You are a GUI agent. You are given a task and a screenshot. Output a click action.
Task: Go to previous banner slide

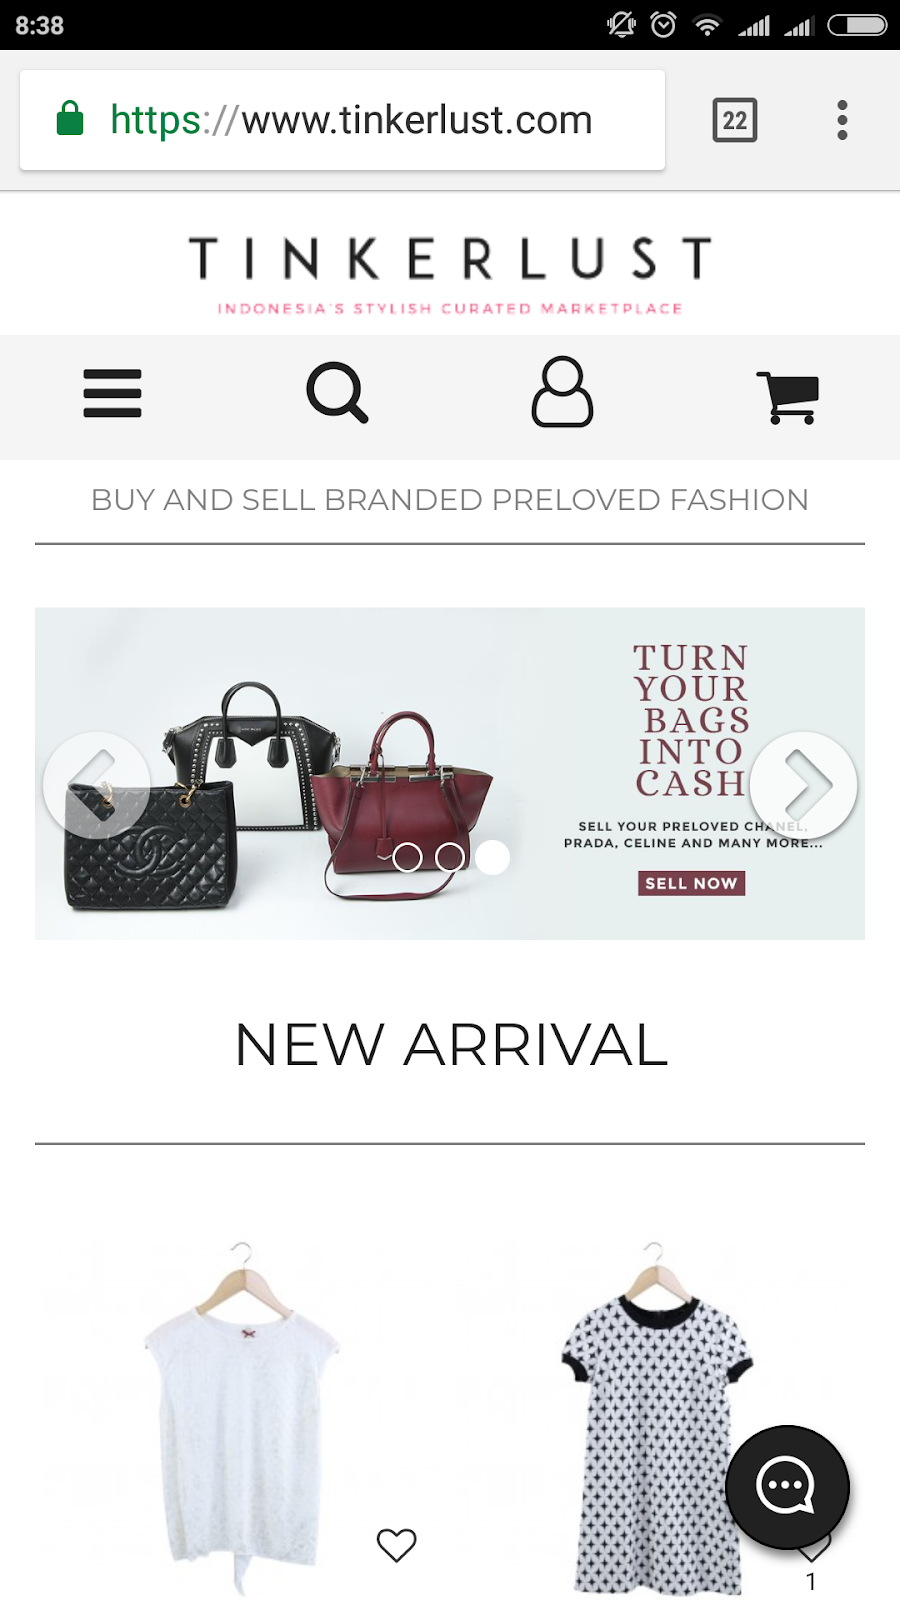coord(97,785)
